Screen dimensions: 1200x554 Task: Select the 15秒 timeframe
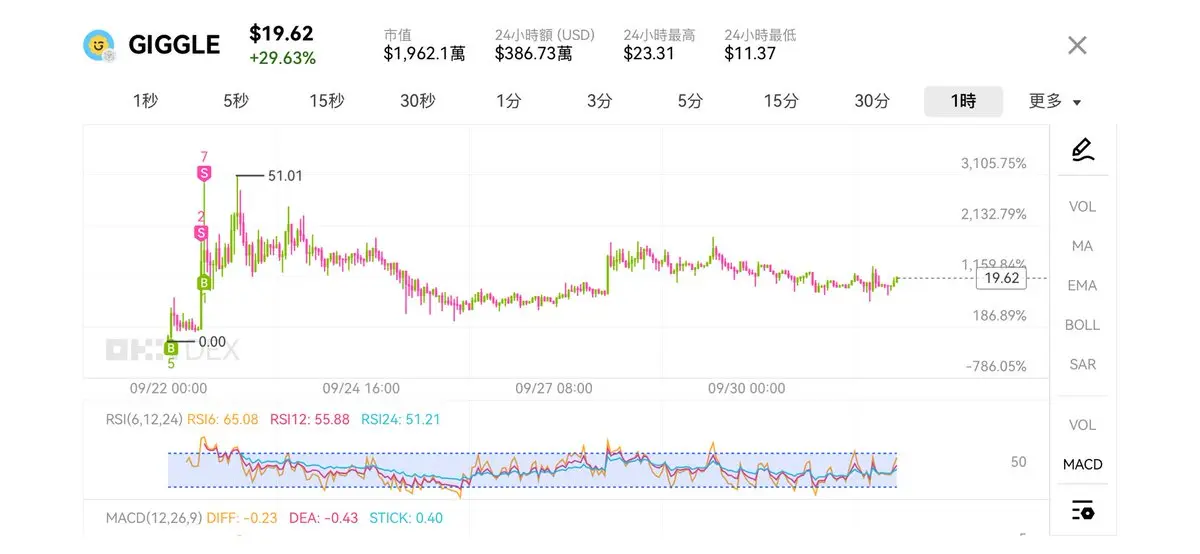click(327, 101)
